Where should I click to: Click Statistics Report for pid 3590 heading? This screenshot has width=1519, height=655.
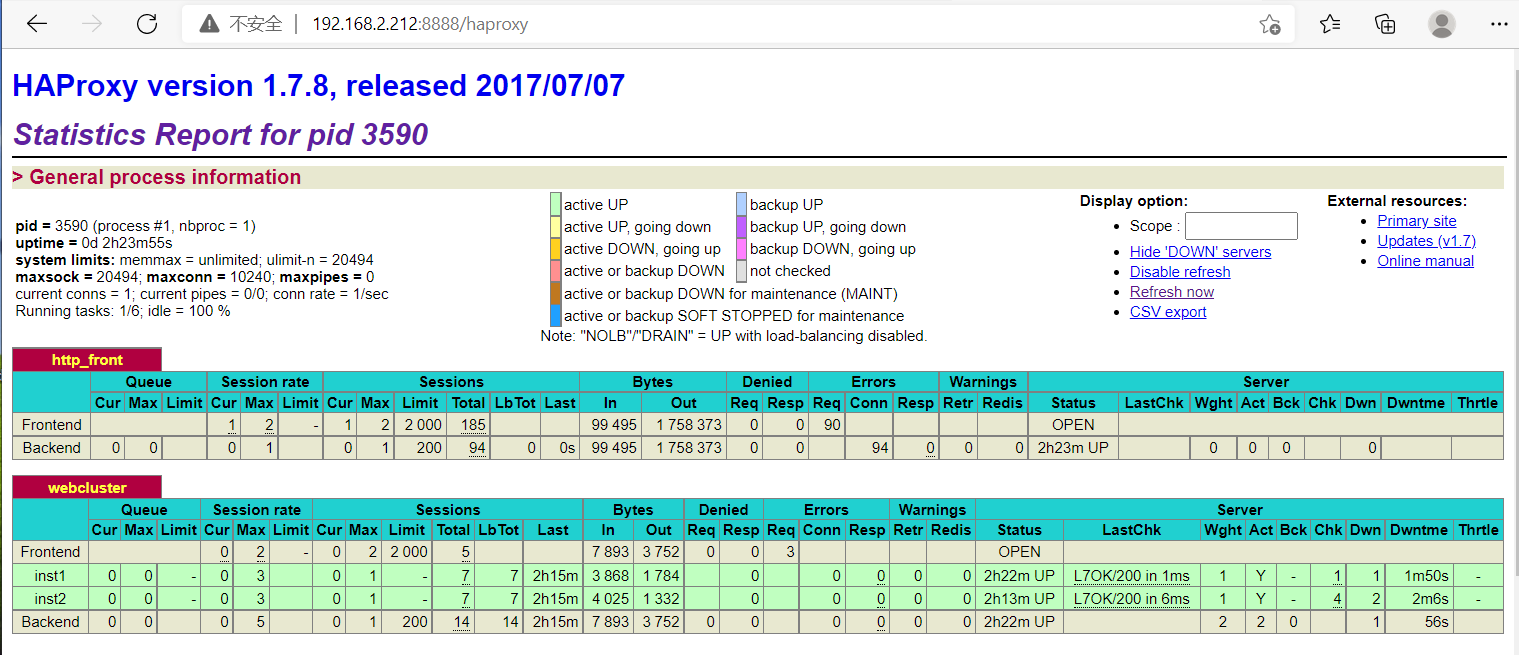coord(221,135)
